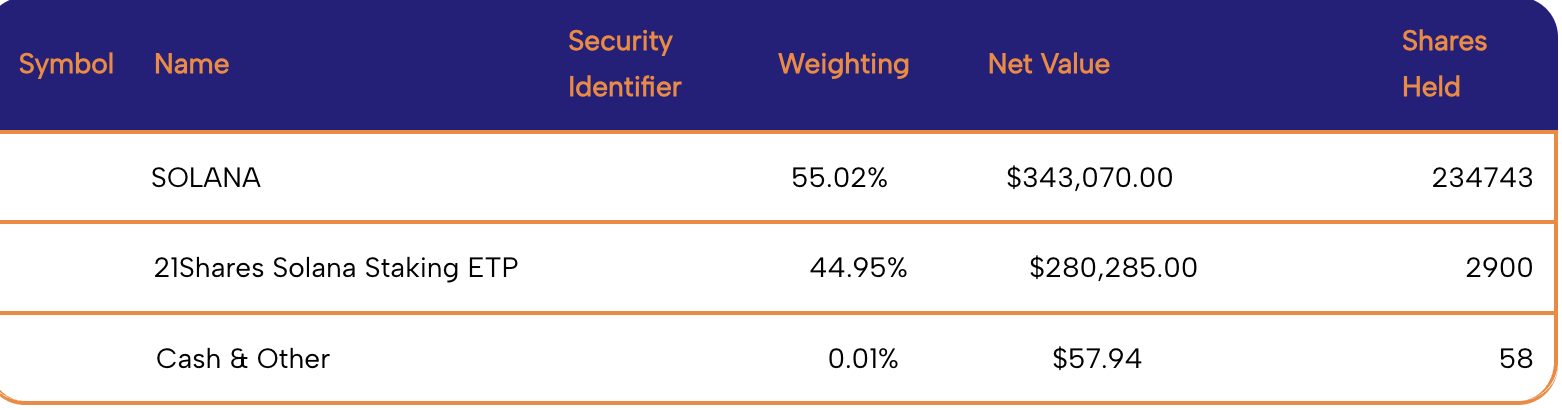The image size is (1562, 410).
Task: Select the 58 shares held cell
Action: pyautogui.click(x=1514, y=358)
